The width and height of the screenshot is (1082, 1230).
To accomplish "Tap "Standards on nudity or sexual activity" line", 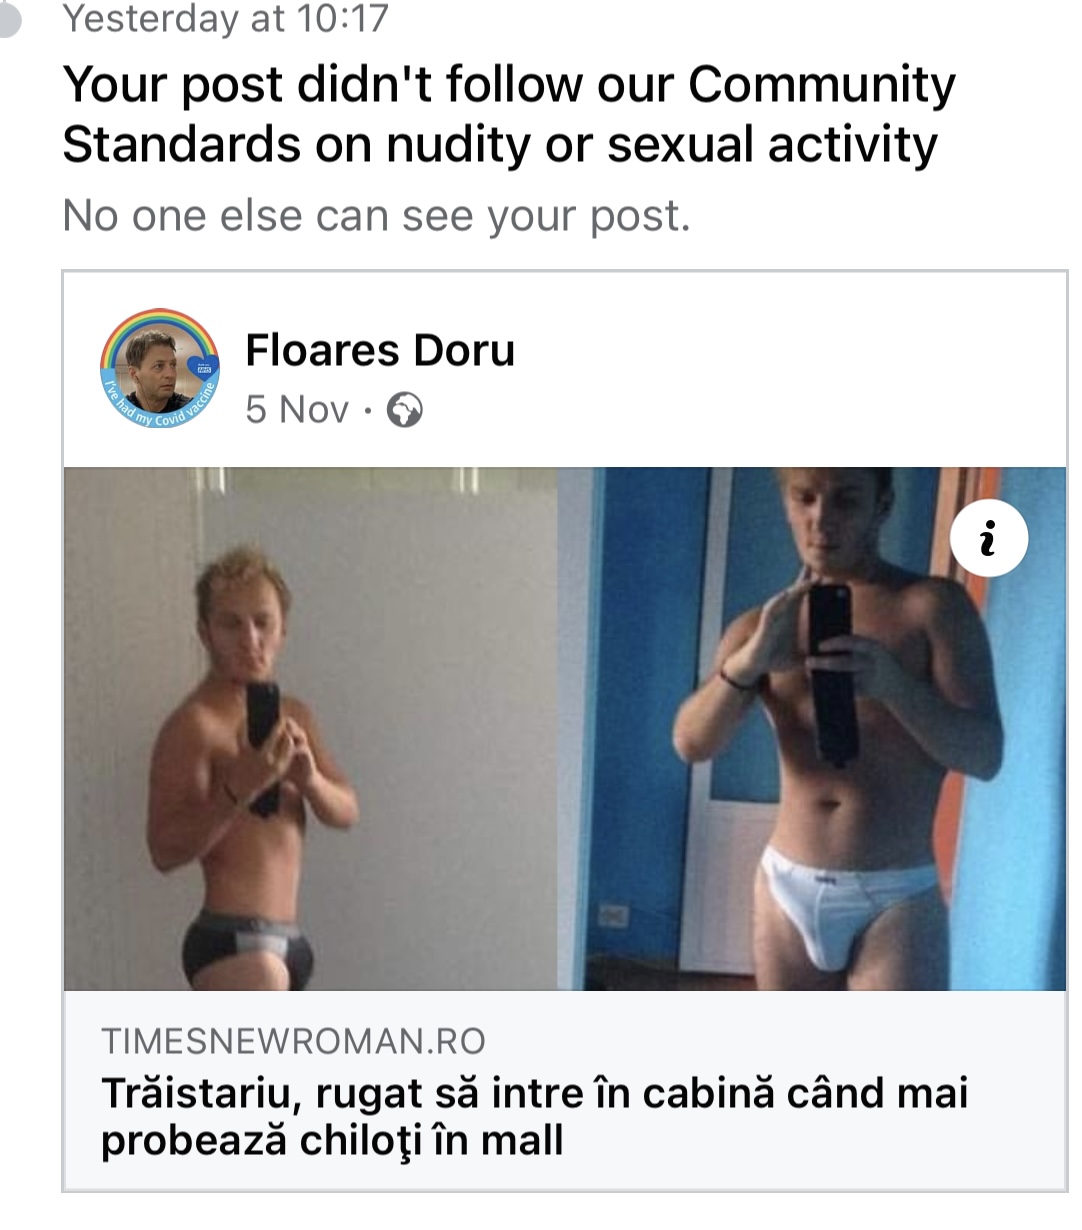I will [x=500, y=144].
